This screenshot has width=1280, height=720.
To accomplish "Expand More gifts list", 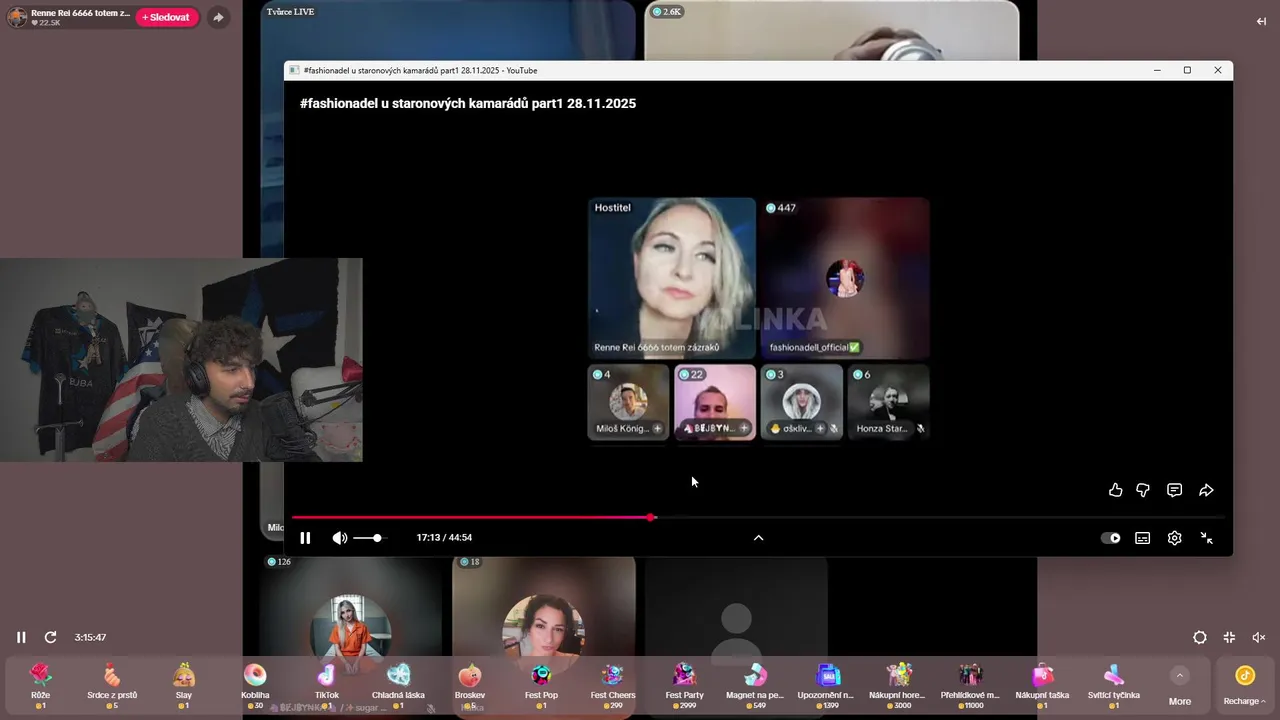I will click(x=1180, y=686).
